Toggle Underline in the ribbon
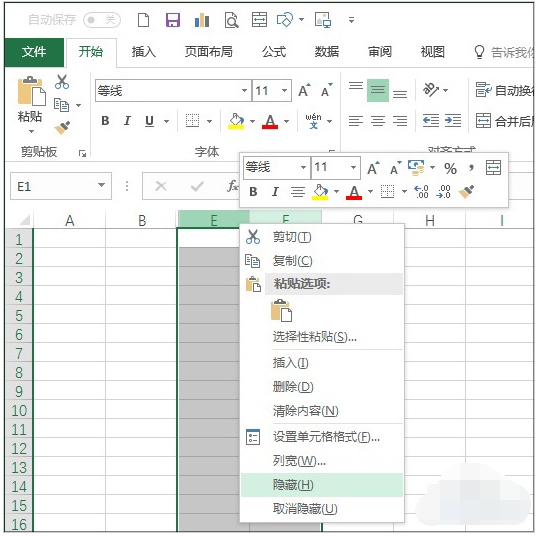Viewport: 541px width, 536px height. pyautogui.click(x=149, y=121)
